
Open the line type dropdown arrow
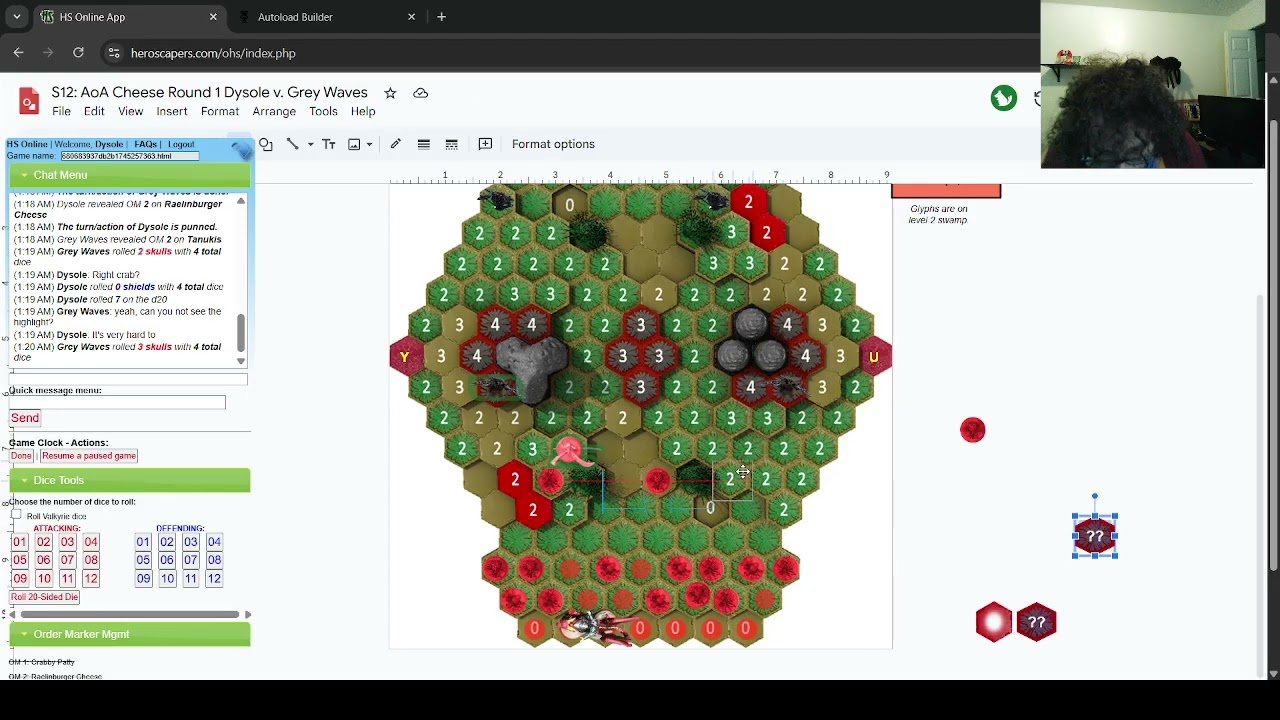(x=310, y=144)
